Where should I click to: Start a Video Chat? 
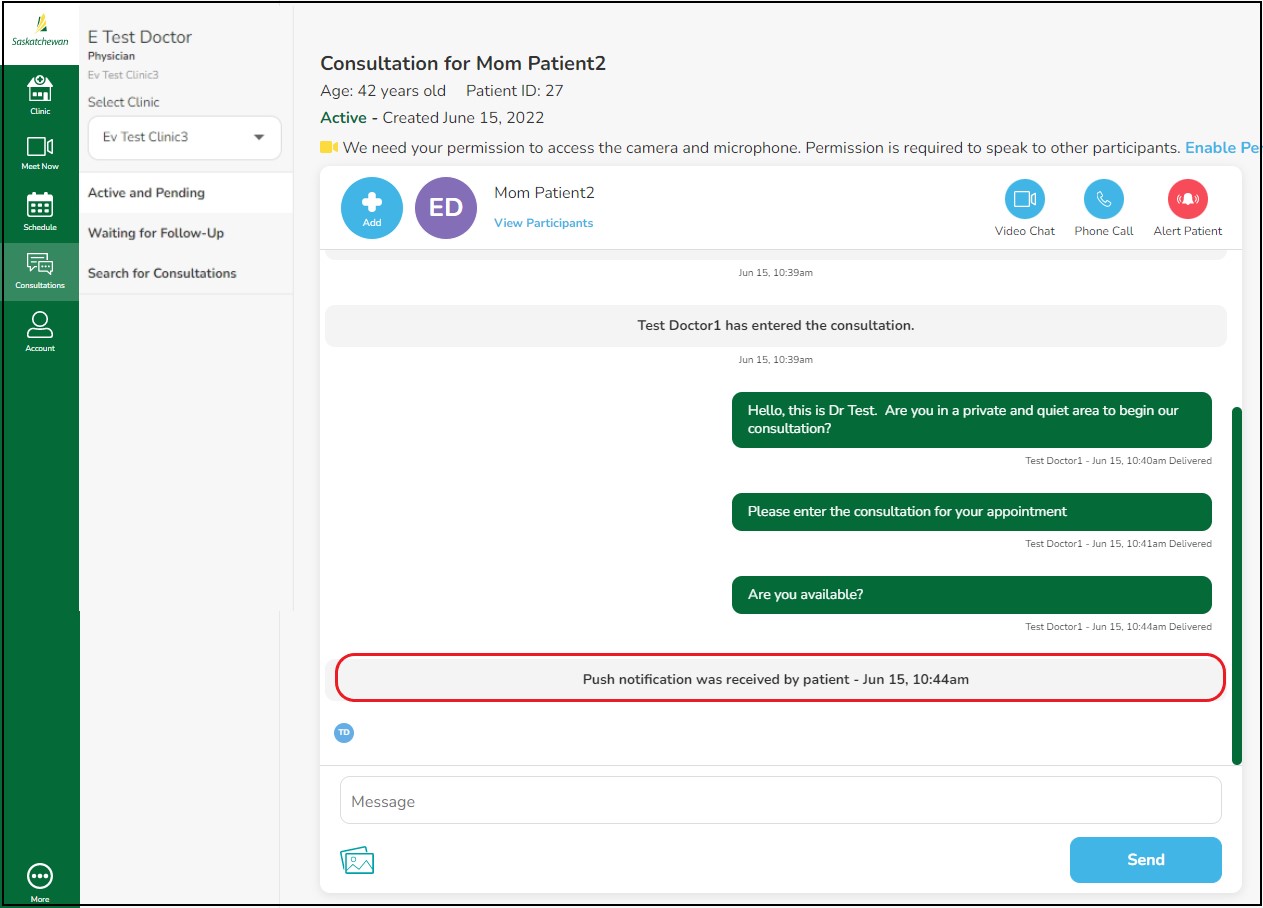(x=1024, y=200)
